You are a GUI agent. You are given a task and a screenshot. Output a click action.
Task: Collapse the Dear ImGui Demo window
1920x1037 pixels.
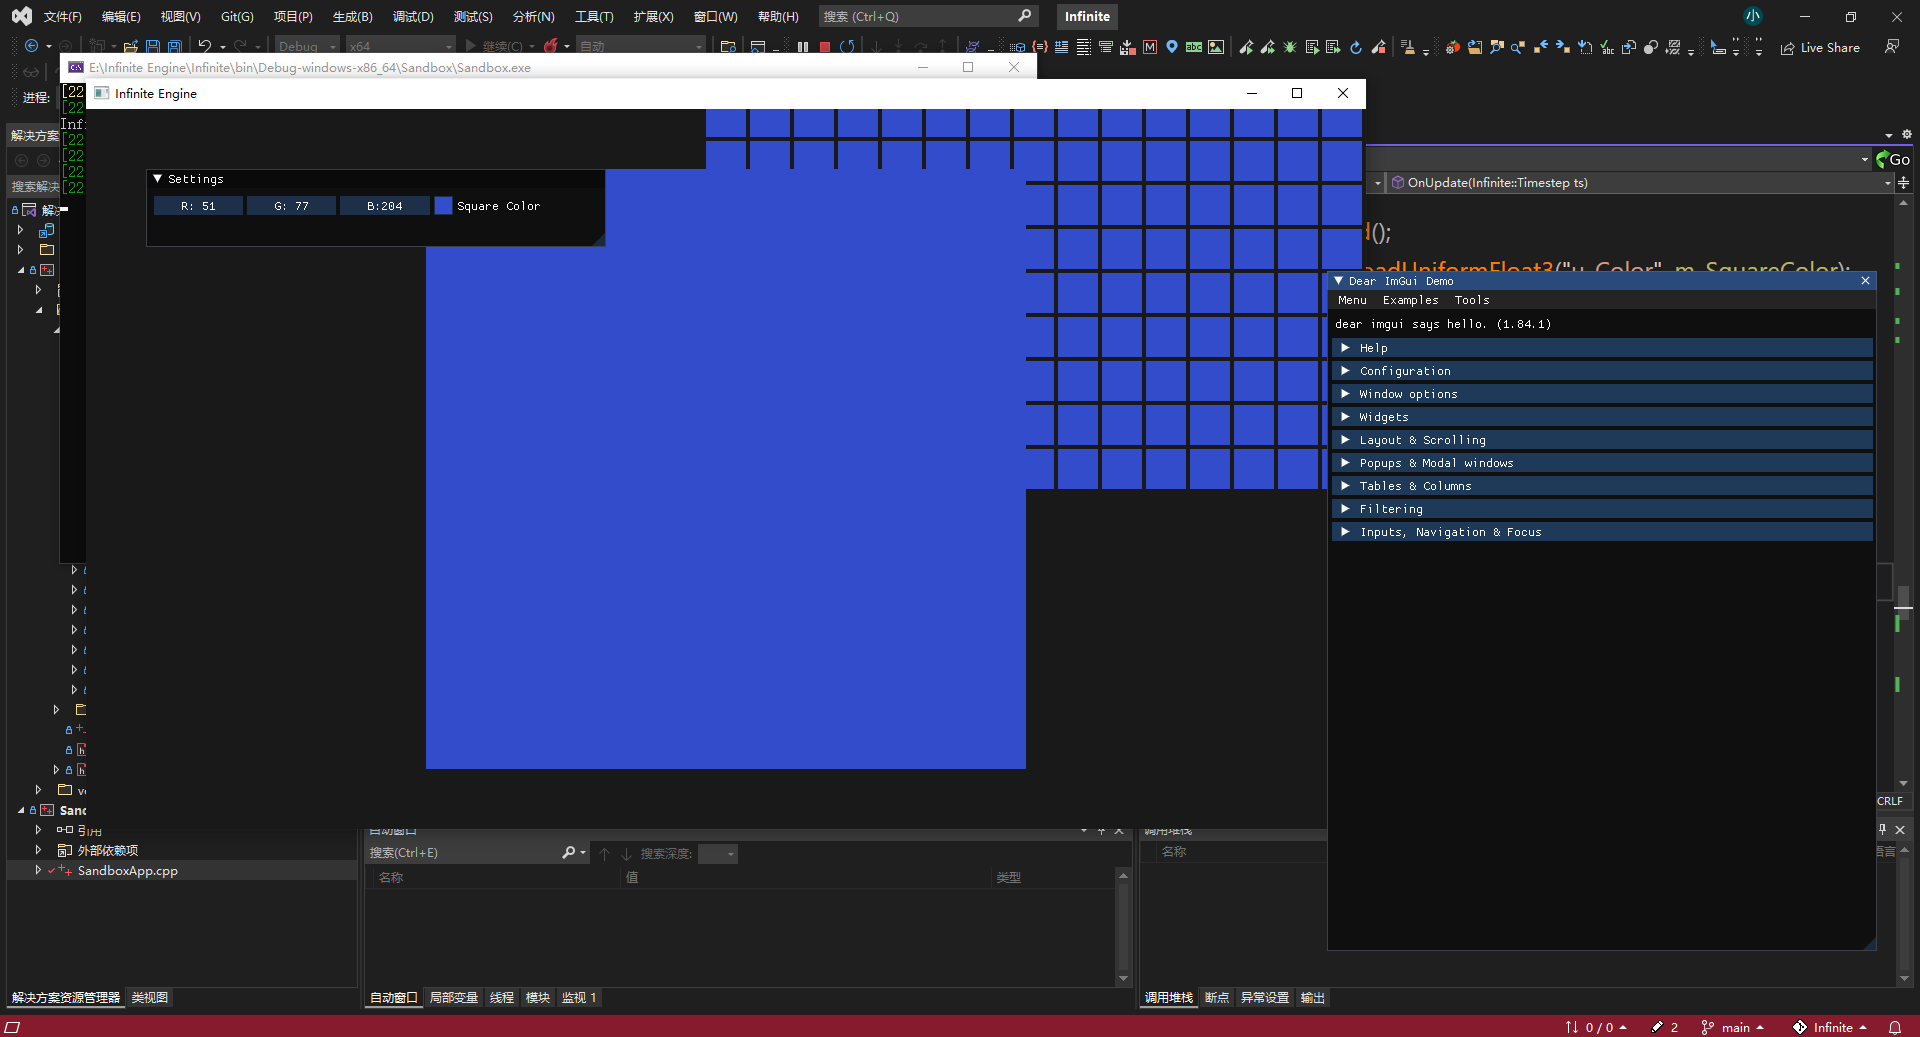tap(1339, 281)
